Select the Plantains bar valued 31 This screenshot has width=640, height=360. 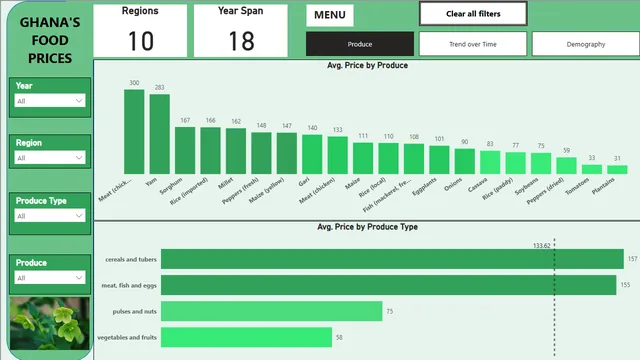pos(617,170)
